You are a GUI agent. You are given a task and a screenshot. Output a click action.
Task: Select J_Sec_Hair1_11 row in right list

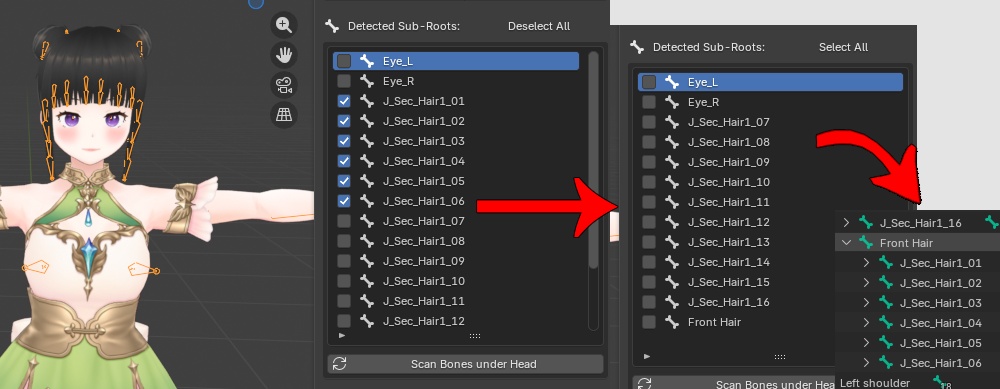click(770, 202)
